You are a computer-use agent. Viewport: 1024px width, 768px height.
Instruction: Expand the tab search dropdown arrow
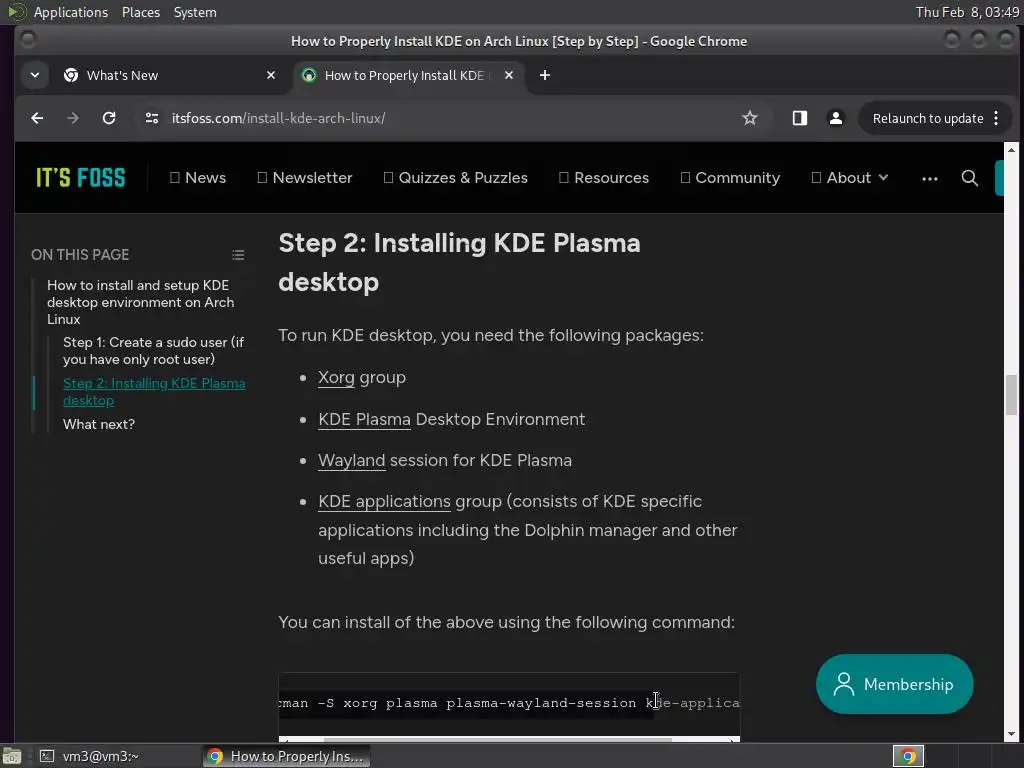(x=35, y=75)
